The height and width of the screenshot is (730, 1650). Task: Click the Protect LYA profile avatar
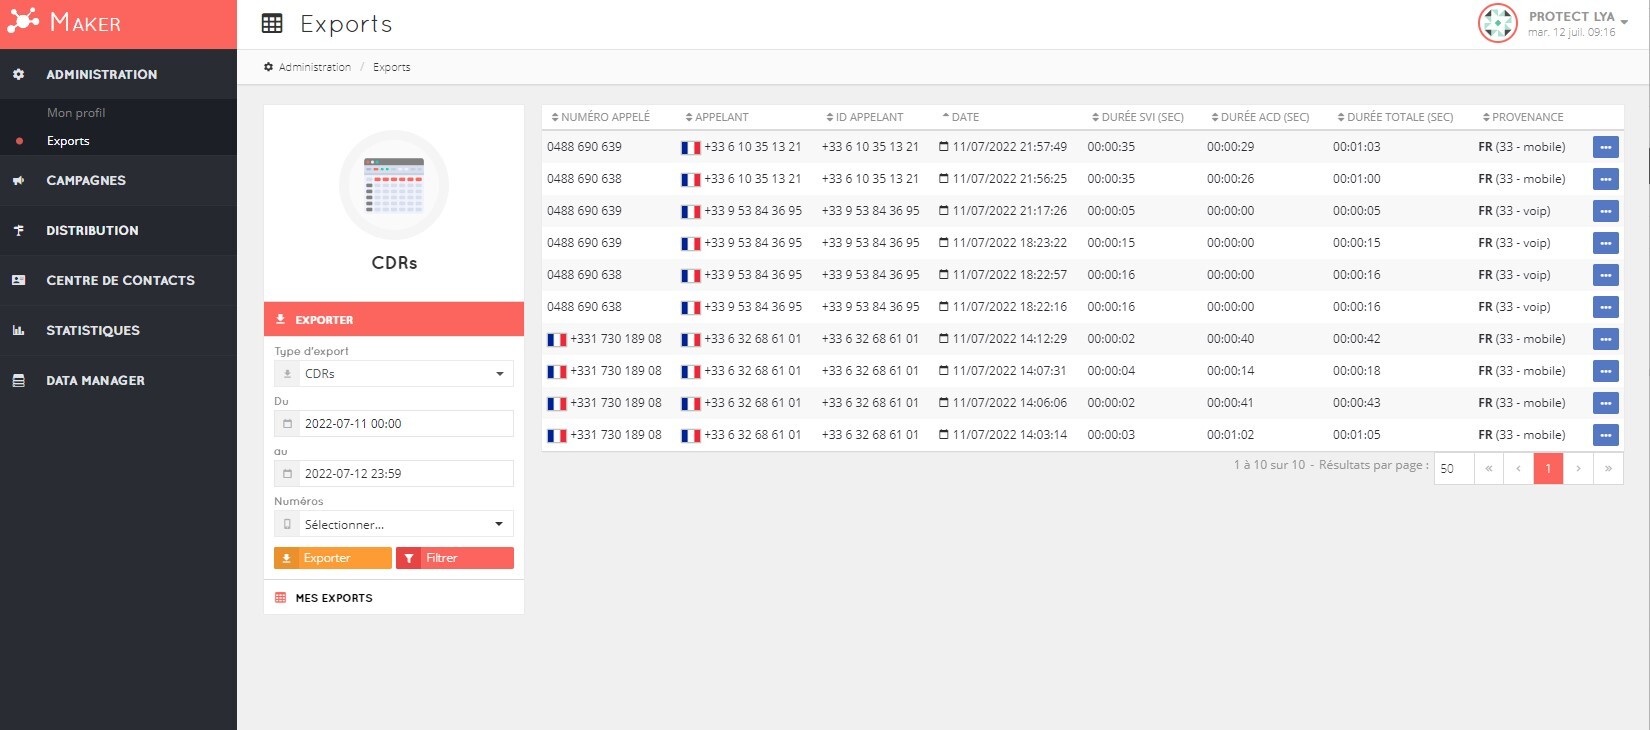pos(1497,23)
